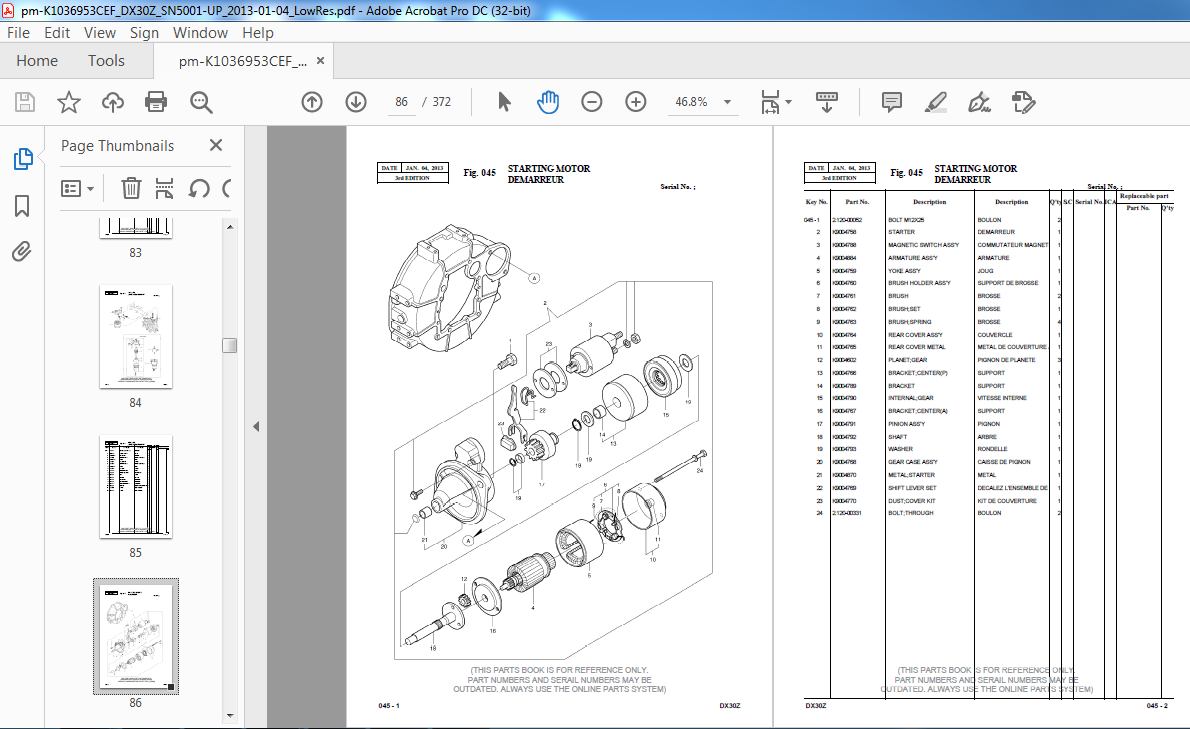Rotate page counterclockwise in thumbnails panel
Image resolution: width=1190 pixels, height=729 pixels.
pyautogui.click(x=199, y=188)
